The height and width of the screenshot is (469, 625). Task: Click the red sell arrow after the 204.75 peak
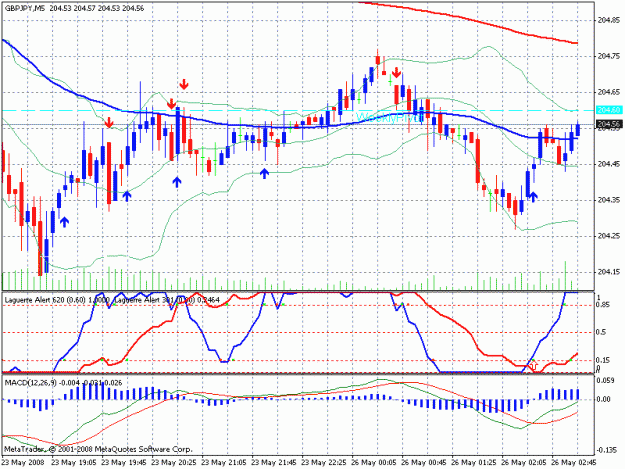click(397, 73)
